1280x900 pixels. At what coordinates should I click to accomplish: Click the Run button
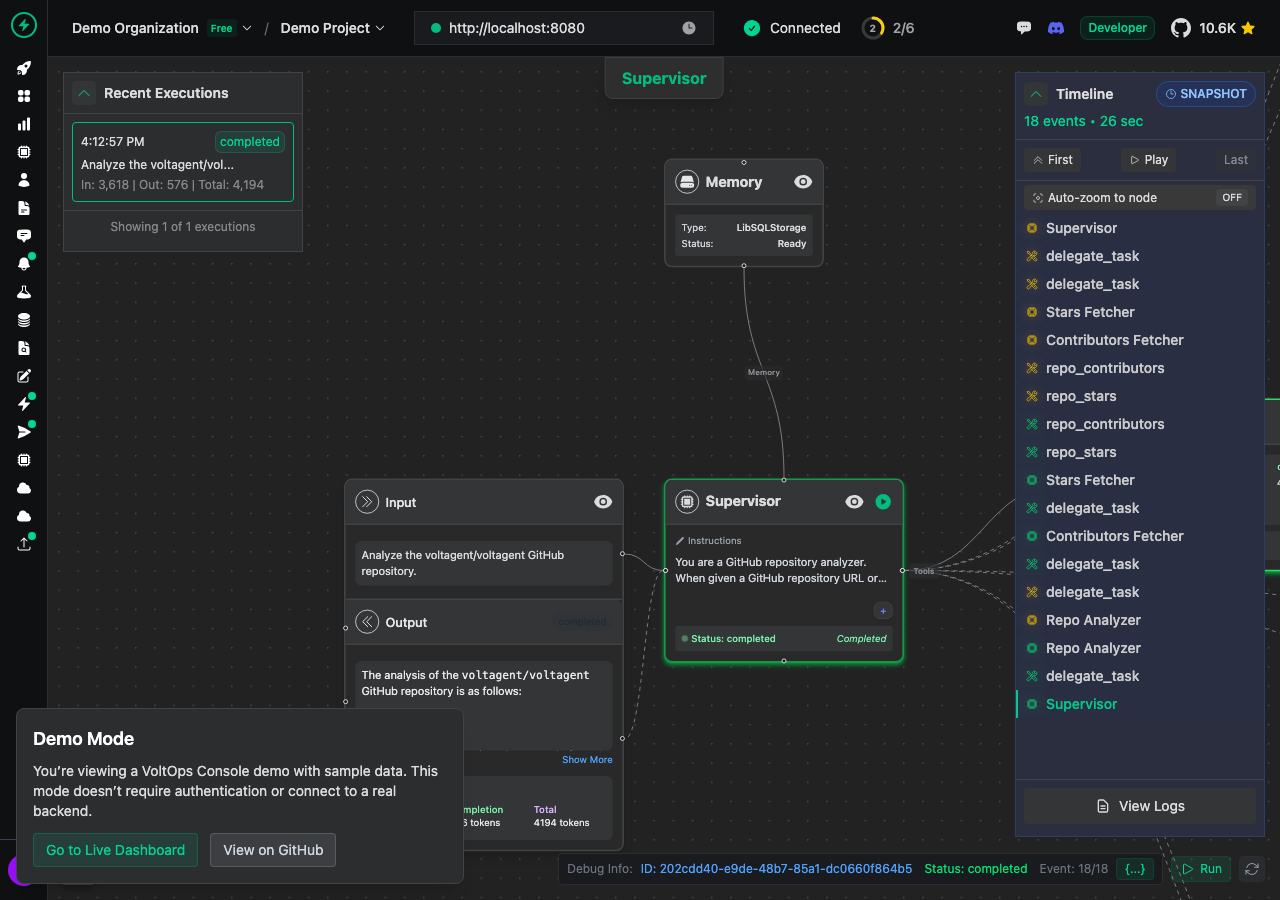coord(1201,869)
